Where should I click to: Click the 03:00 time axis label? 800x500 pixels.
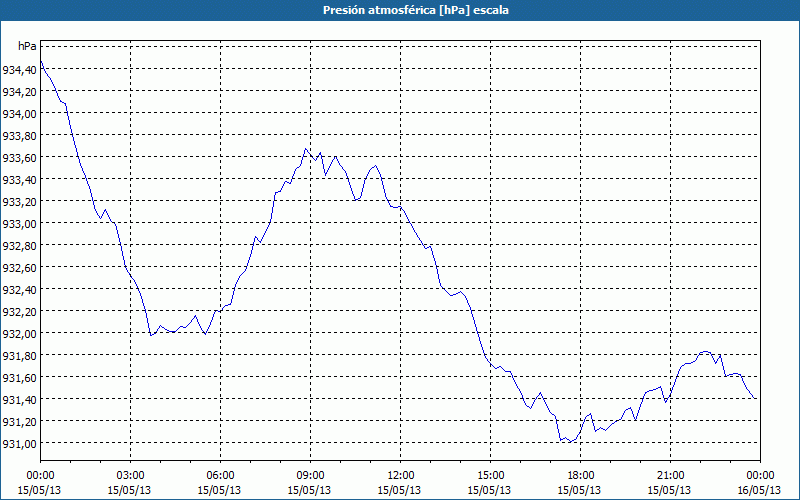click(x=130, y=476)
